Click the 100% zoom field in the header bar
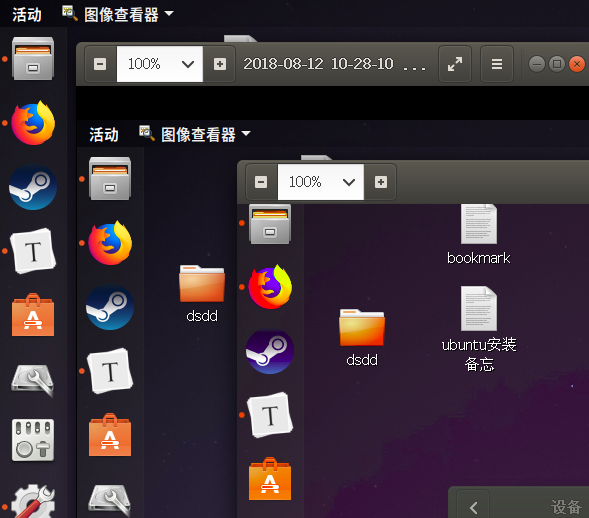The image size is (589, 518). click(160, 64)
